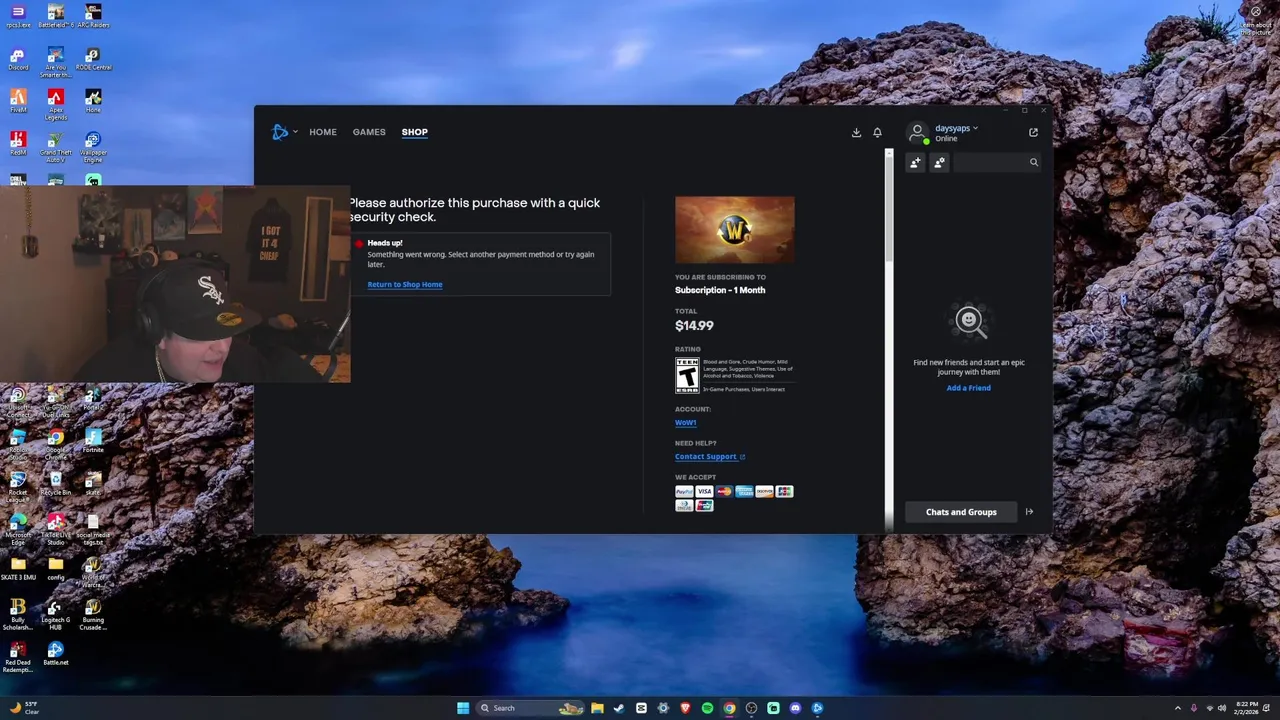Collapse the social panel arrow
The image size is (1280, 720).
(x=1029, y=512)
